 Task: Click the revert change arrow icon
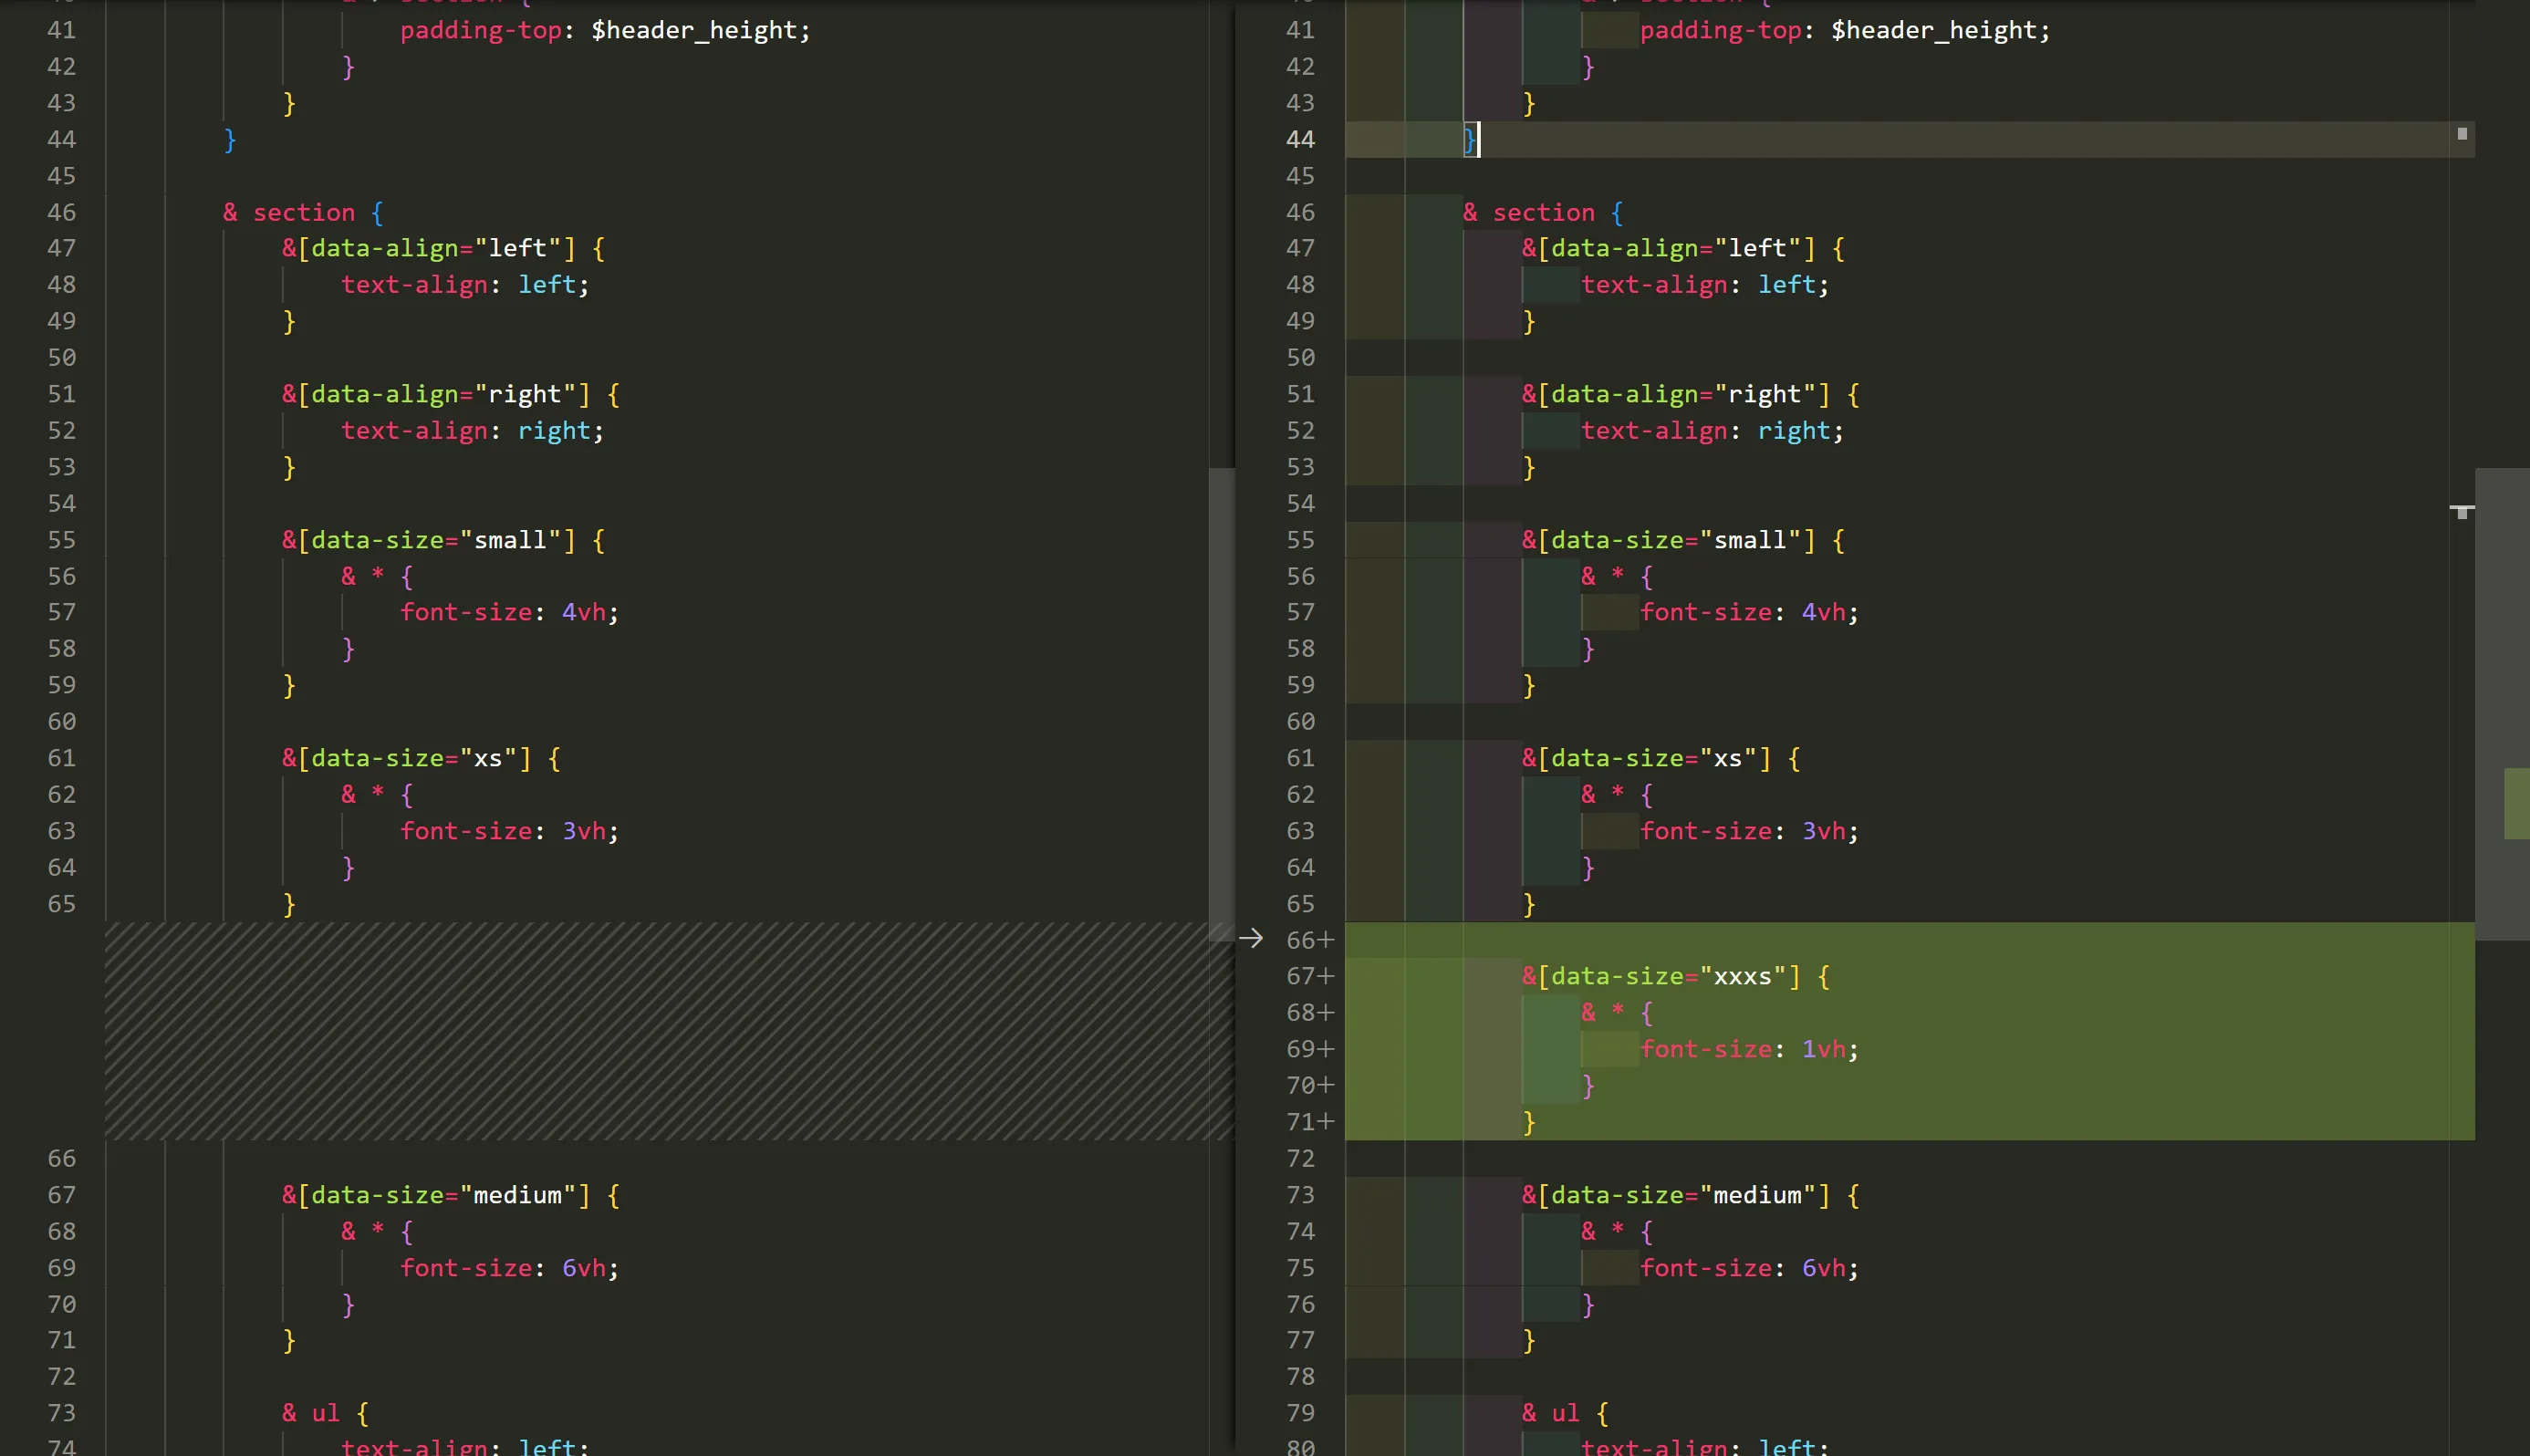pyautogui.click(x=1250, y=938)
